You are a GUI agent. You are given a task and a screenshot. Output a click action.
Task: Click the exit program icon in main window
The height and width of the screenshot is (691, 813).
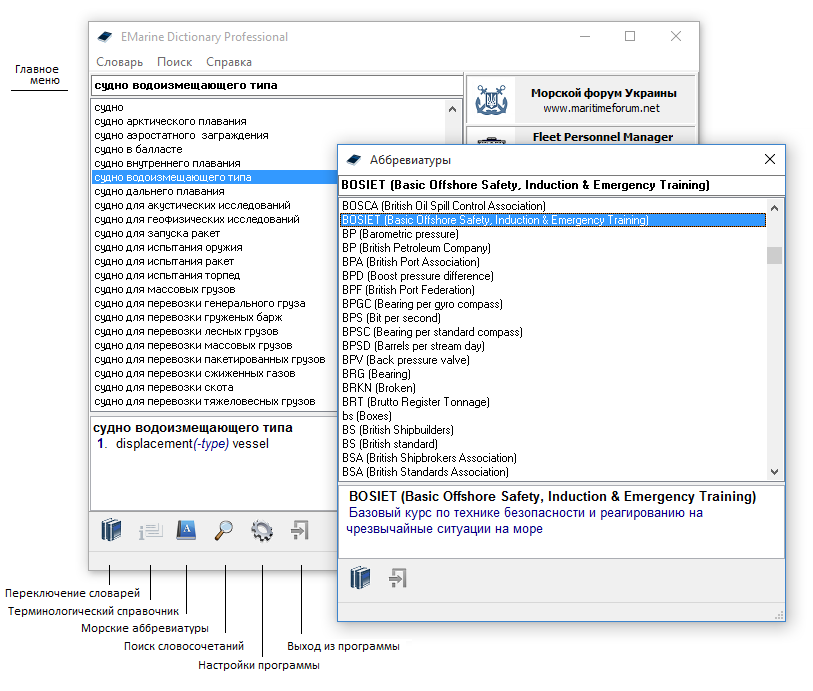(x=299, y=530)
